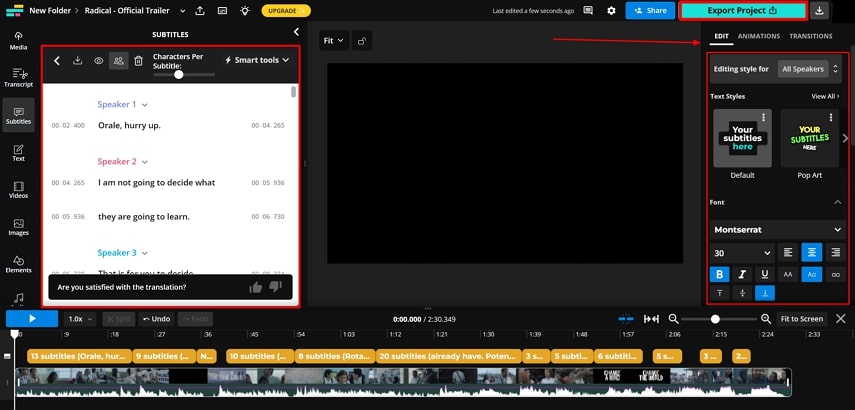Click the upload icon in top bar
Viewport: 855px width, 410px height.
point(200,10)
